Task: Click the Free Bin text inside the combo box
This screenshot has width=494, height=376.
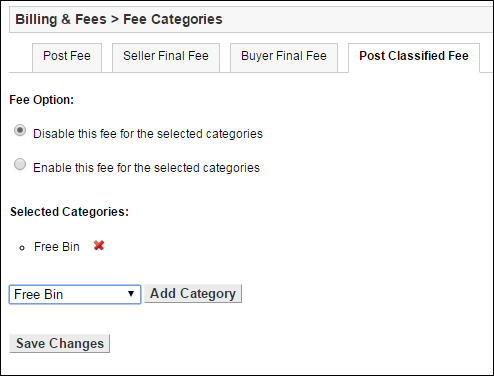Action: click(38, 295)
